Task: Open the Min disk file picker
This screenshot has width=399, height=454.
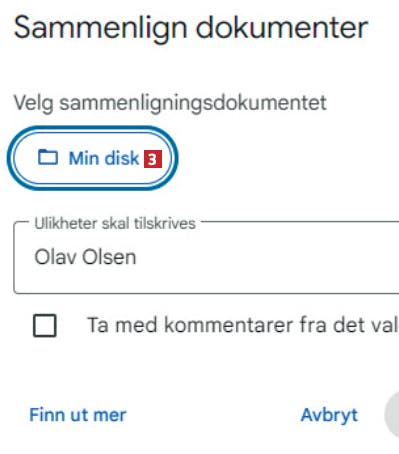Action: (93, 158)
